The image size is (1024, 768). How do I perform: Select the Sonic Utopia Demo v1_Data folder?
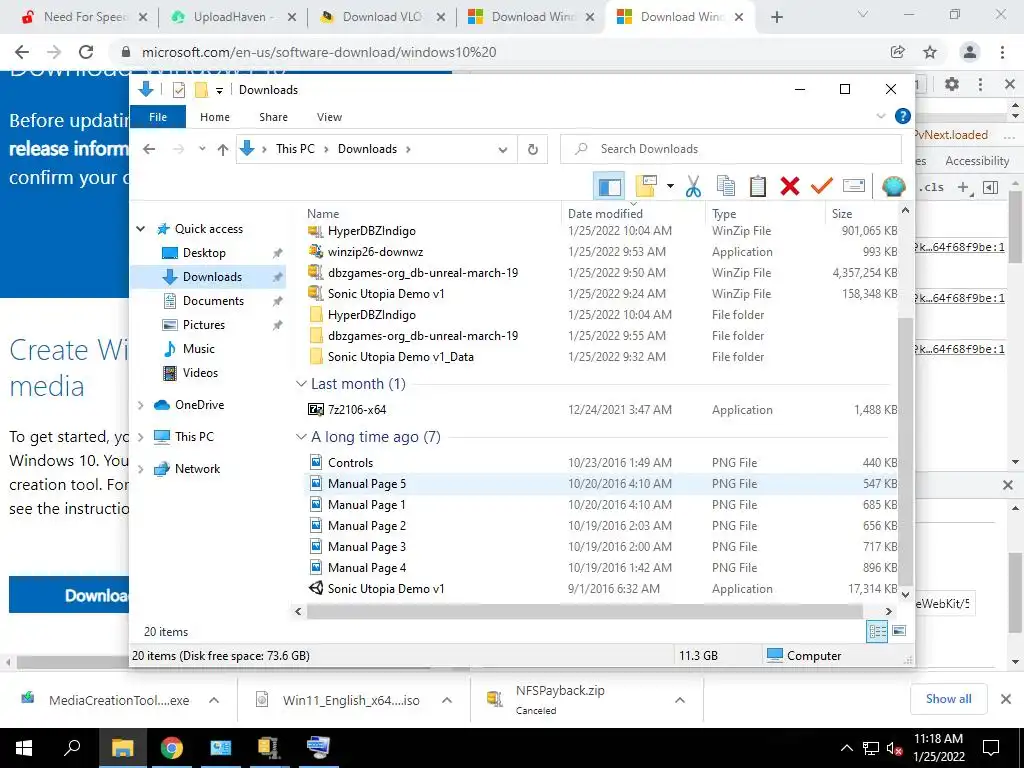(400, 357)
